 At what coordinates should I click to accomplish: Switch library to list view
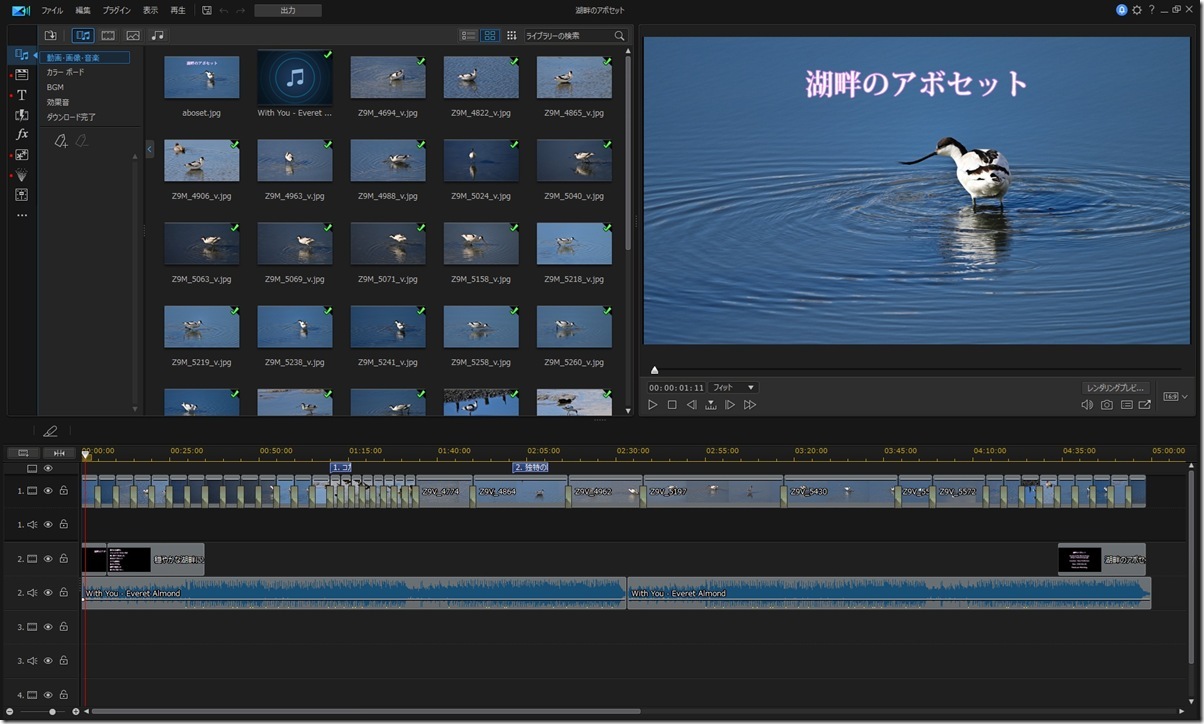coord(467,35)
